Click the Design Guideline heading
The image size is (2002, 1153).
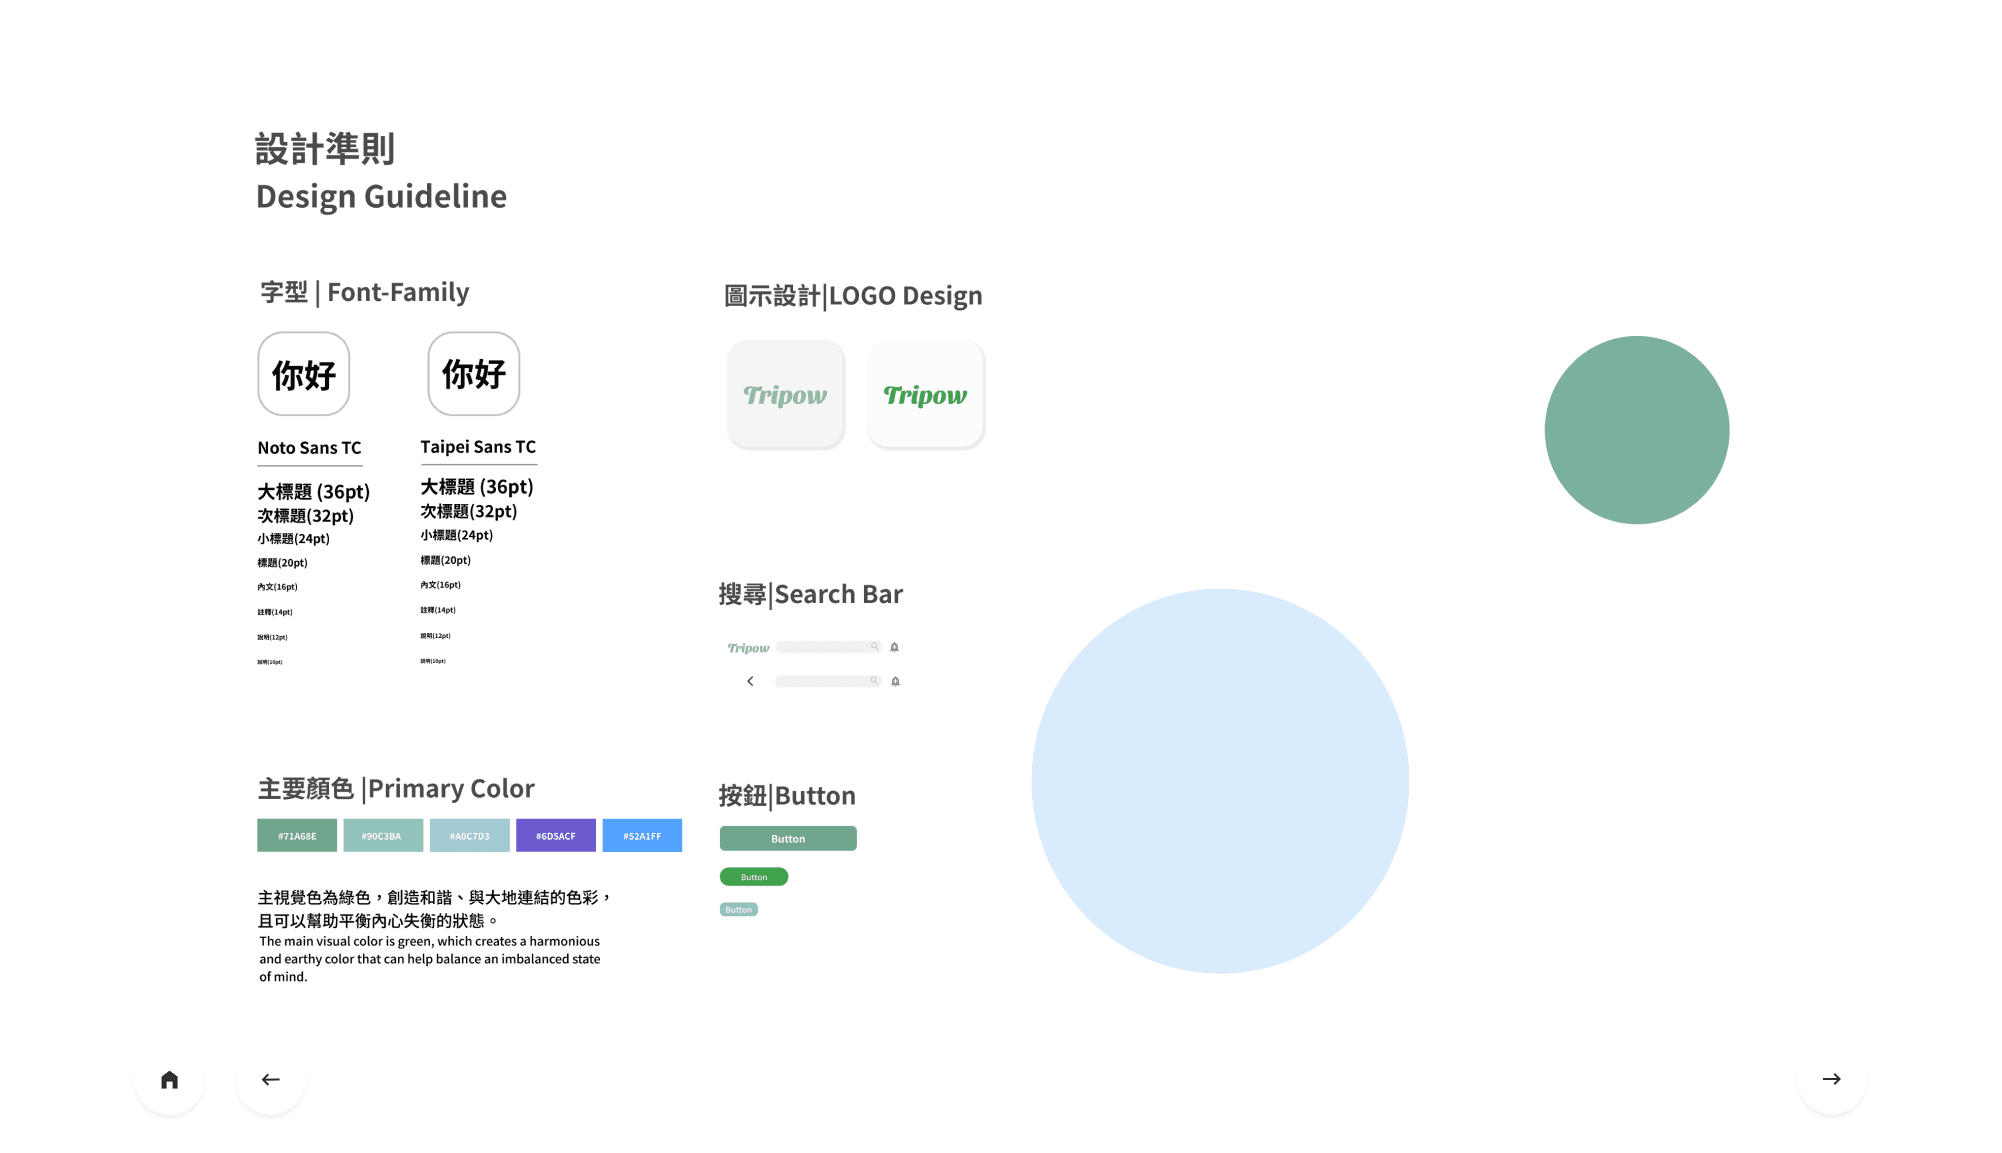[381, 196]
